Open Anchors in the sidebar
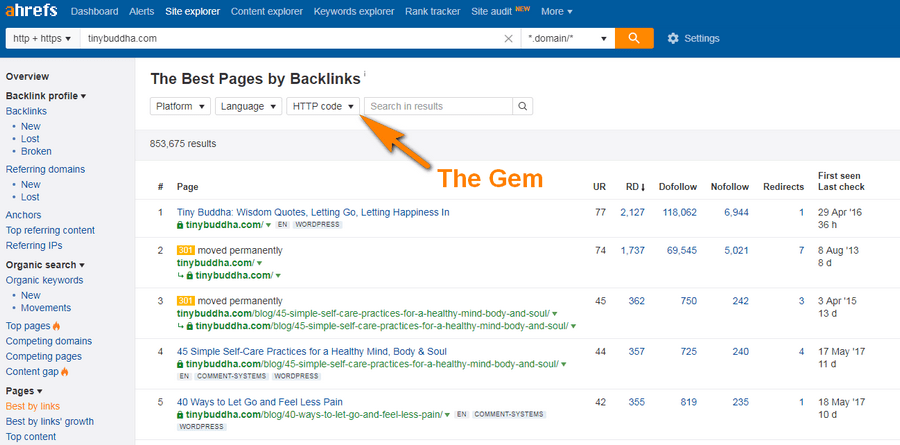Screen dimensions: 900x445 click(24, 215)
